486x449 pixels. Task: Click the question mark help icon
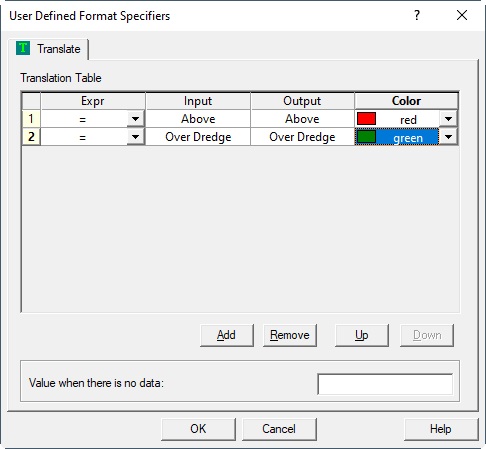[417, 15]
